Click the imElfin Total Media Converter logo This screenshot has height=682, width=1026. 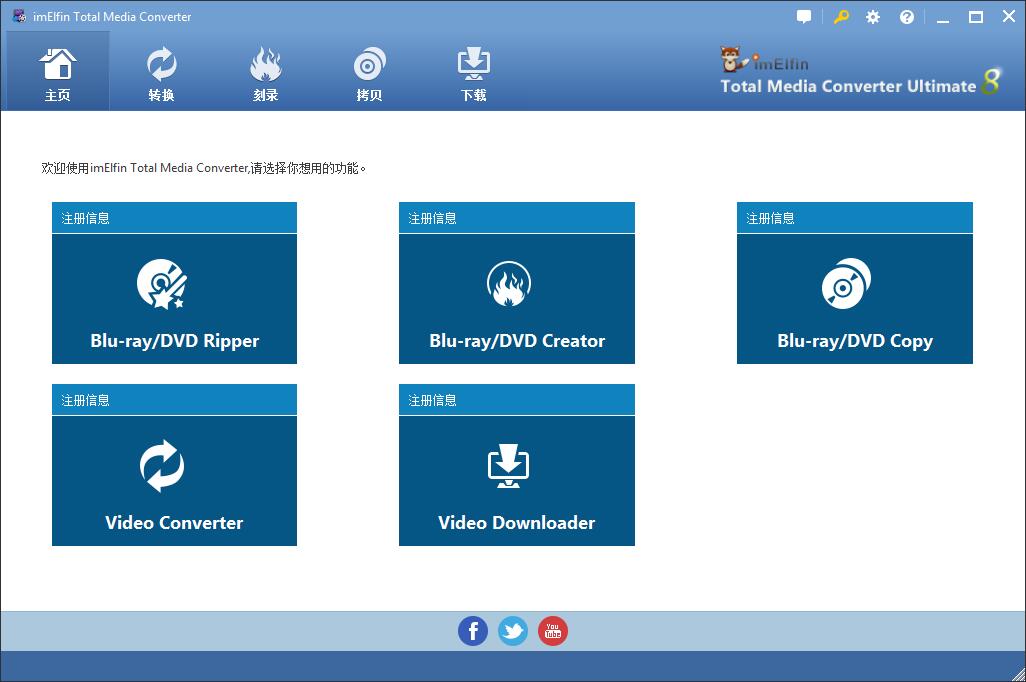pos(858,73)
